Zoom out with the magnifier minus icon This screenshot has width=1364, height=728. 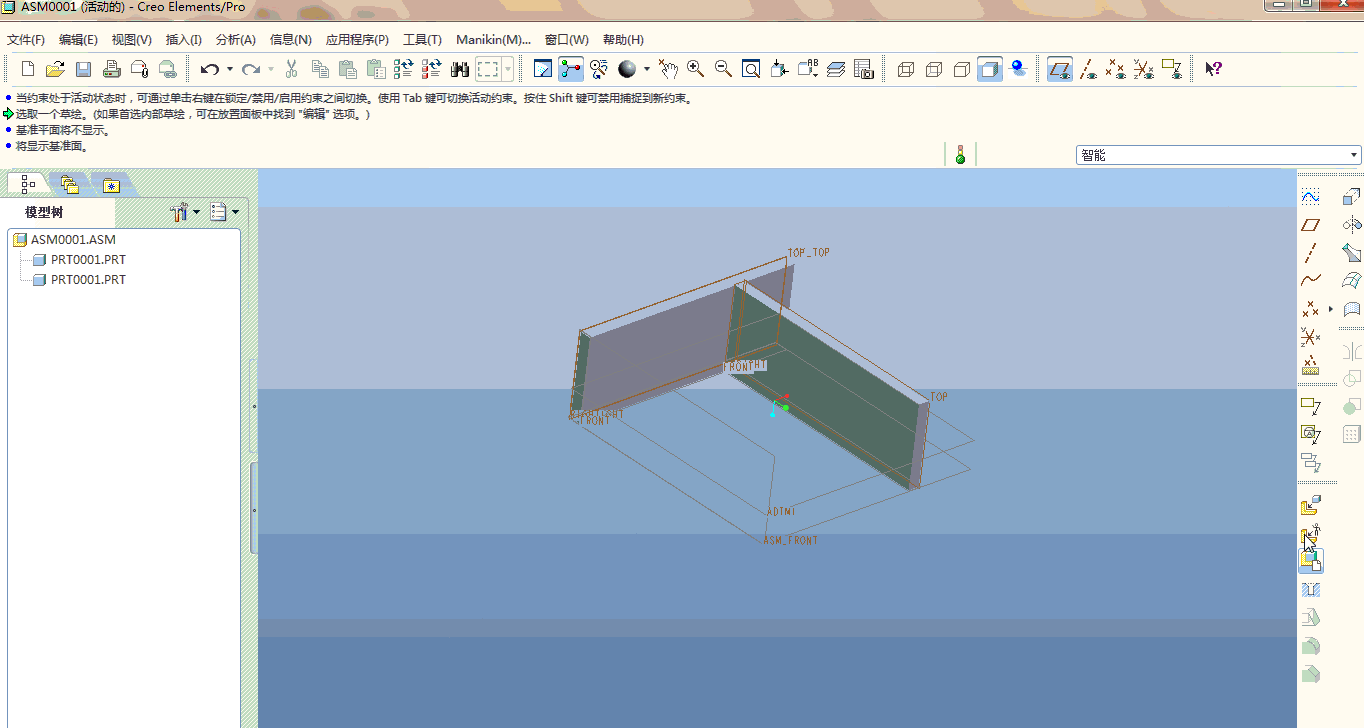pyautogui.click(x=723, y=69)
